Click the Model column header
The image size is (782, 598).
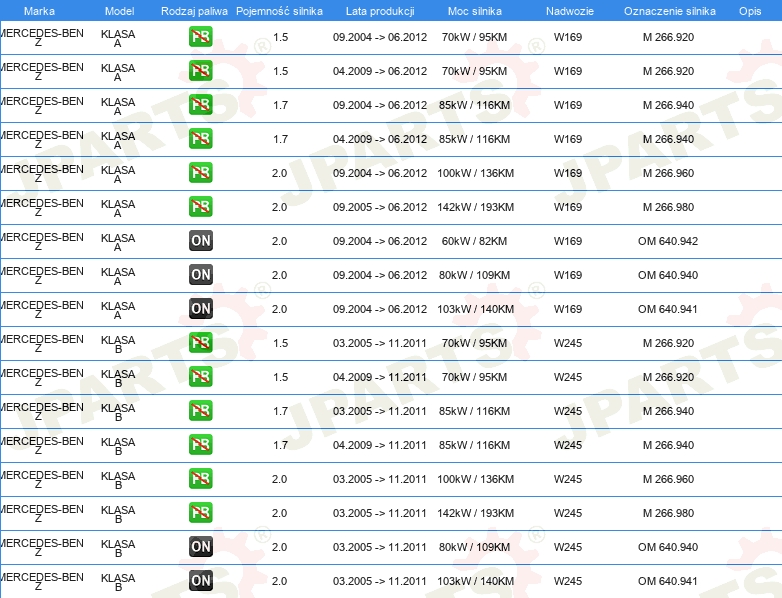[120, 11]
